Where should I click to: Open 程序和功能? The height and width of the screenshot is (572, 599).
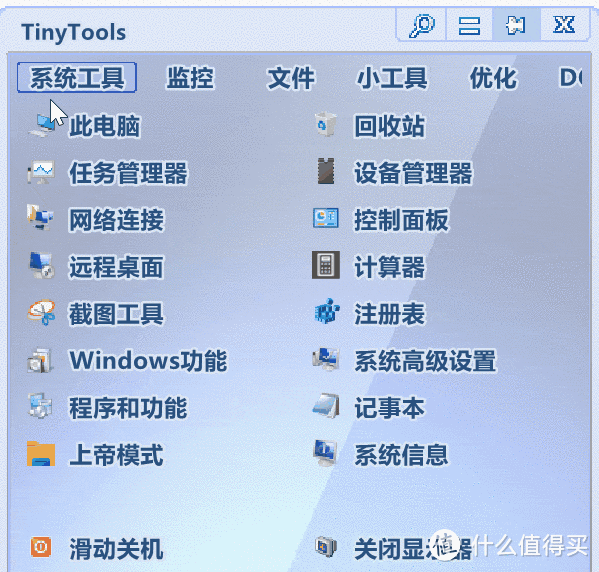tap(128, 408)
